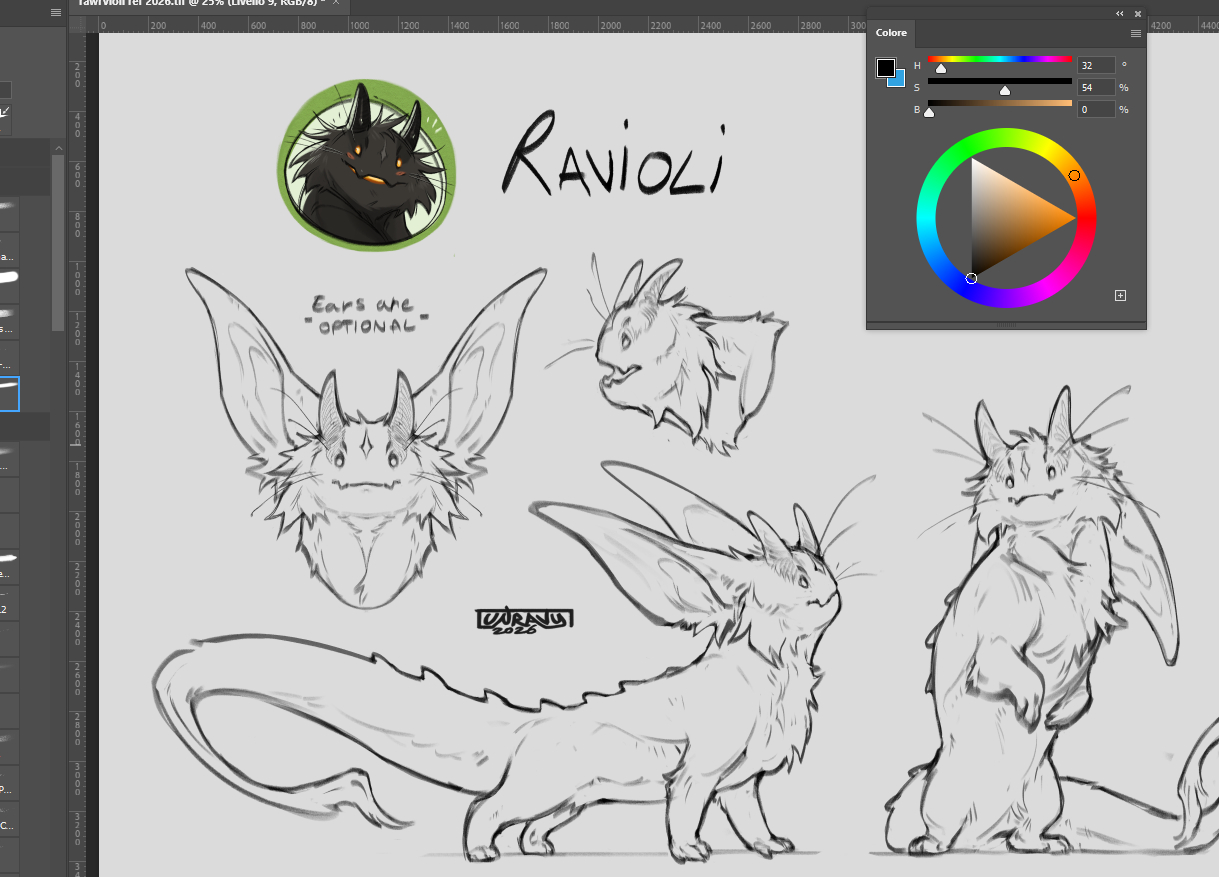
Task: Click the Saturation percentage field
Action: (x=1095, y=87)
